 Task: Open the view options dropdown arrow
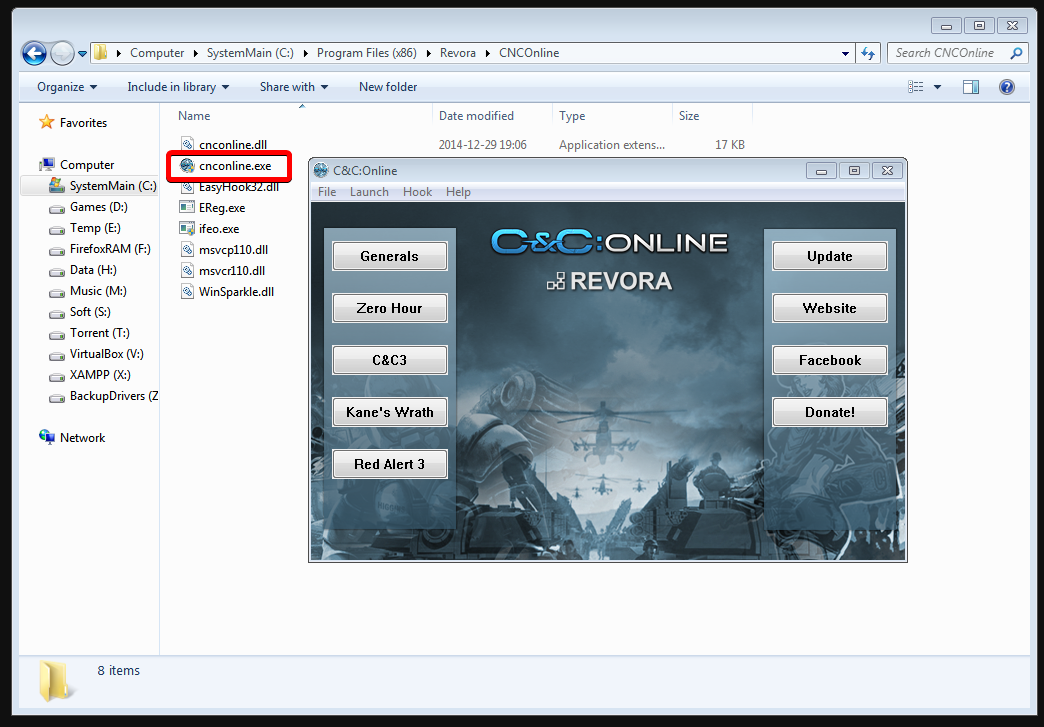937,87
